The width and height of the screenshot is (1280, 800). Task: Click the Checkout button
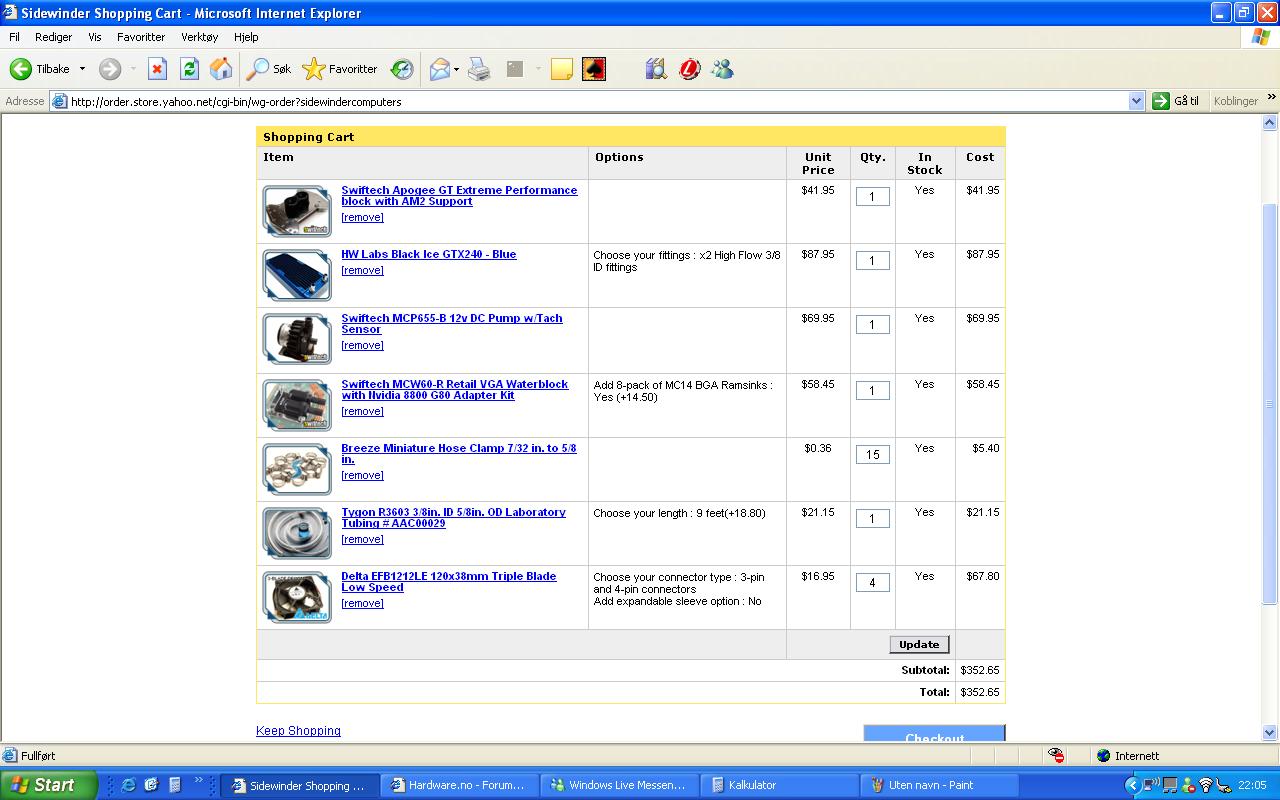[x=934, y=734]
